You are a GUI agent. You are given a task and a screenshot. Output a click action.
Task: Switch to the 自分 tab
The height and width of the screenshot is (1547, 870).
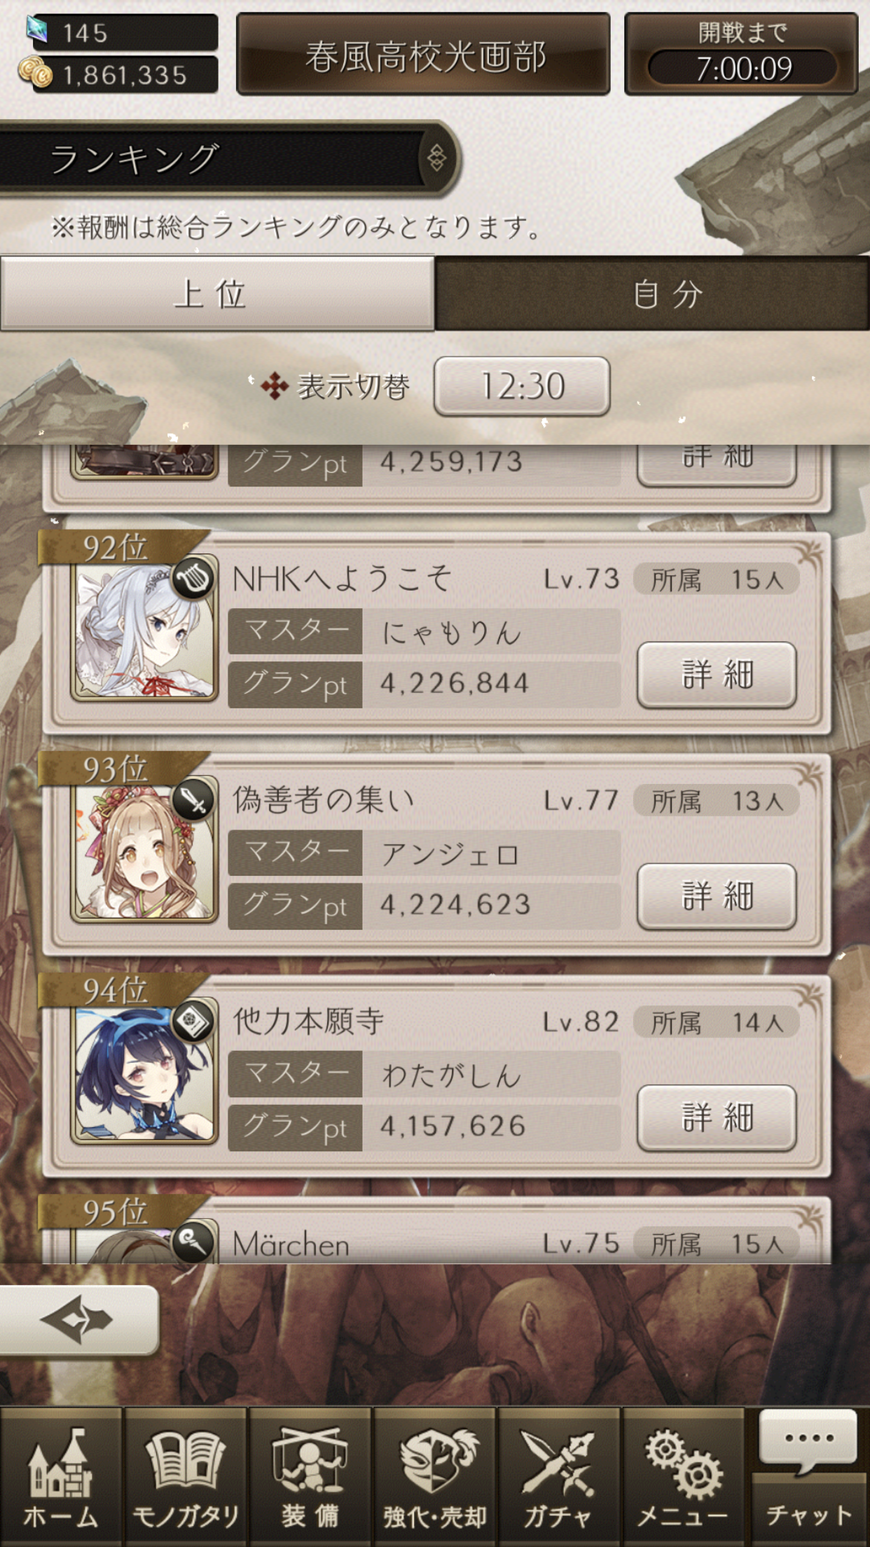(x=652, y=293)
